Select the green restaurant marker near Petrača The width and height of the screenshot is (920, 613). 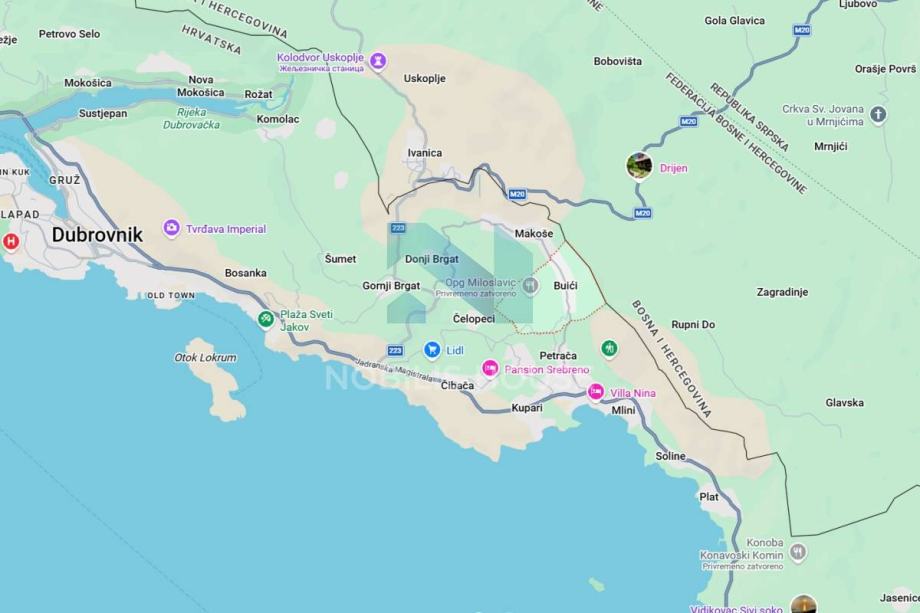click(x=609, y=348)
